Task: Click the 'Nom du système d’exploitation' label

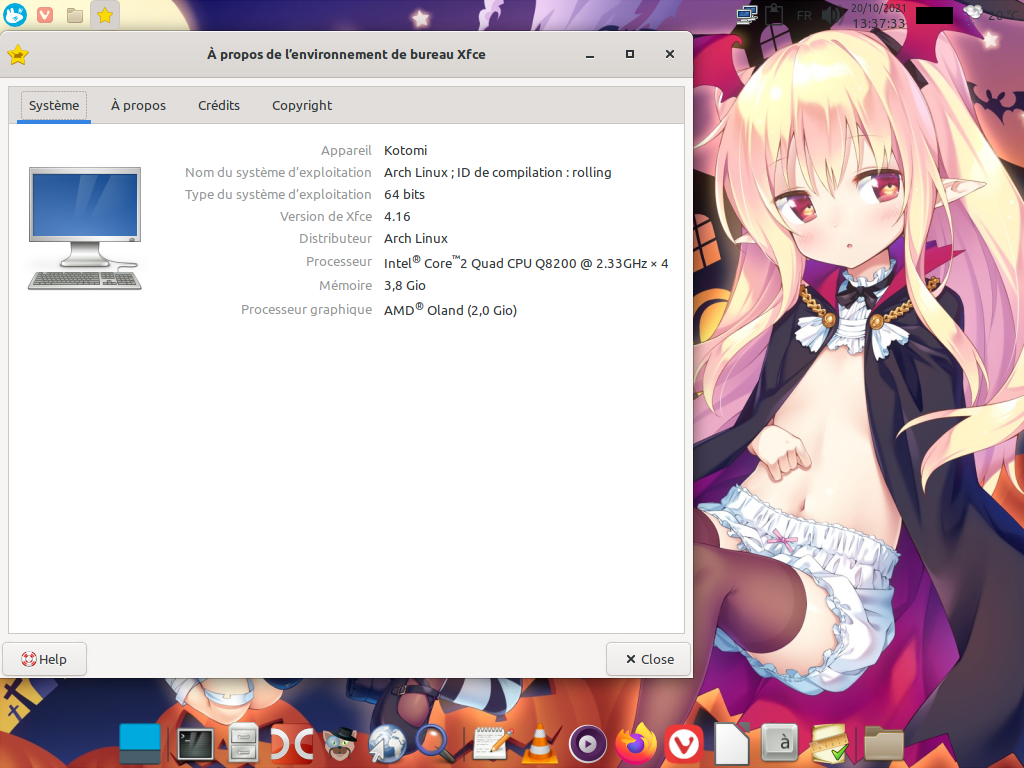Action: pyautogui.click(x=278, y=172)
